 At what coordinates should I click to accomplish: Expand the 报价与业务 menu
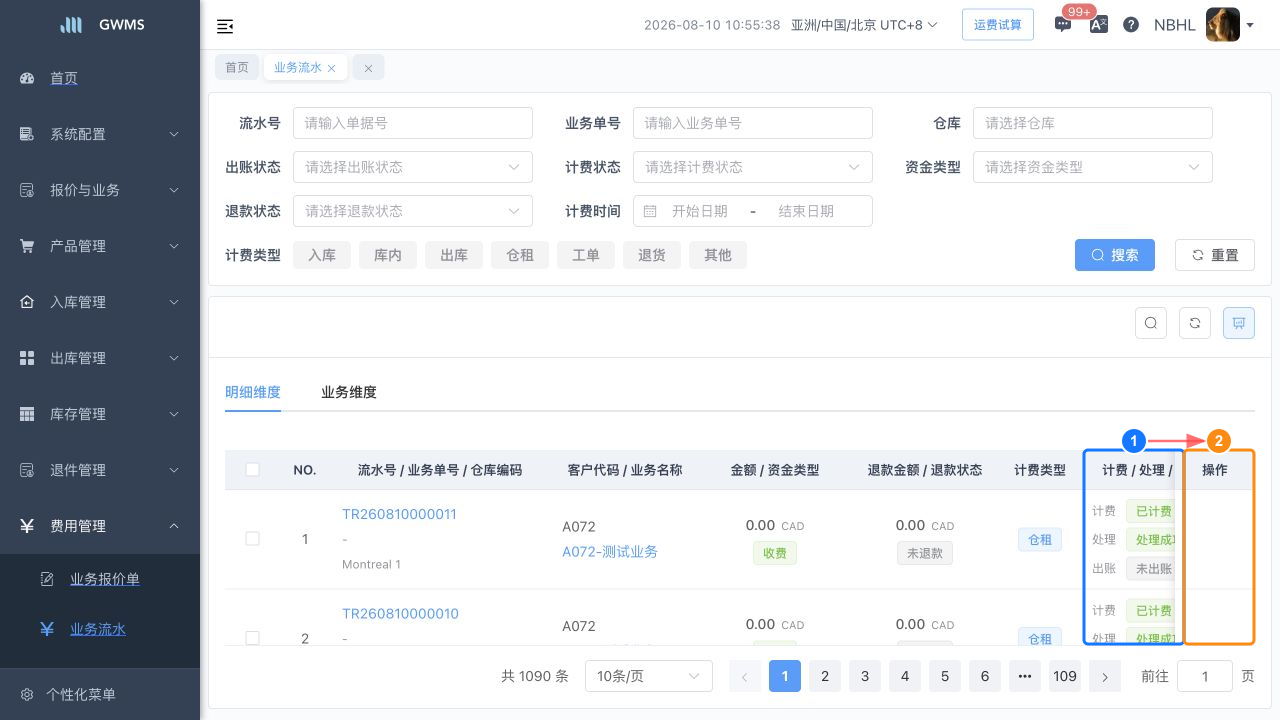pos(100,190)
